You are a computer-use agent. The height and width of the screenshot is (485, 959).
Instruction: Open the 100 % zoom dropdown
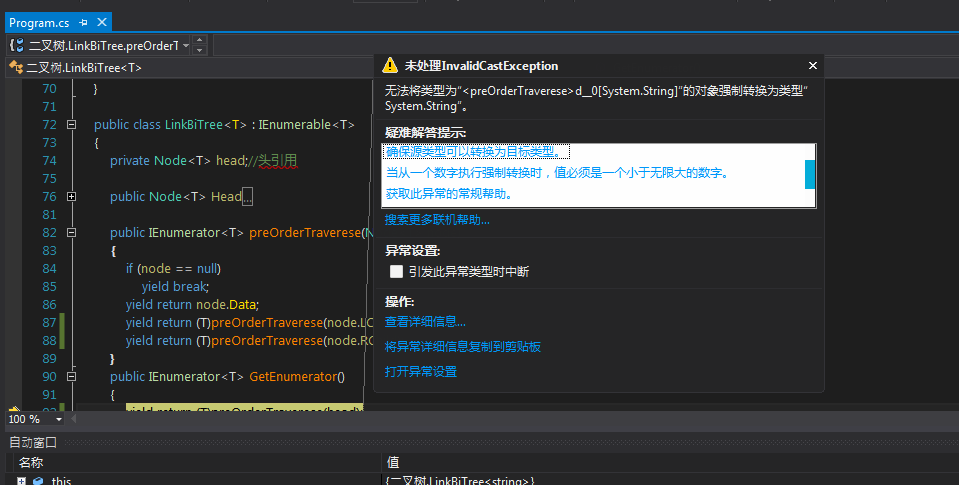coord(59,419)
